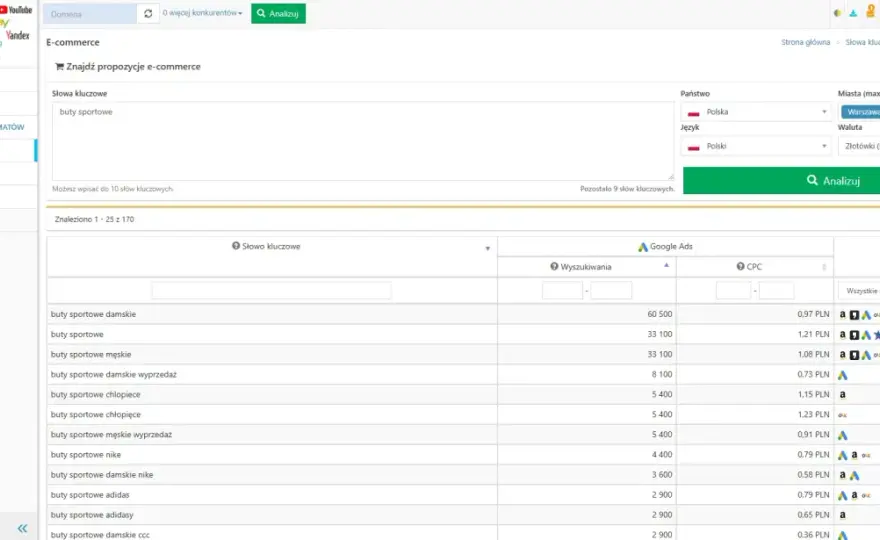Select keyword buty sportowe adidasy

(x=92, y=515)
